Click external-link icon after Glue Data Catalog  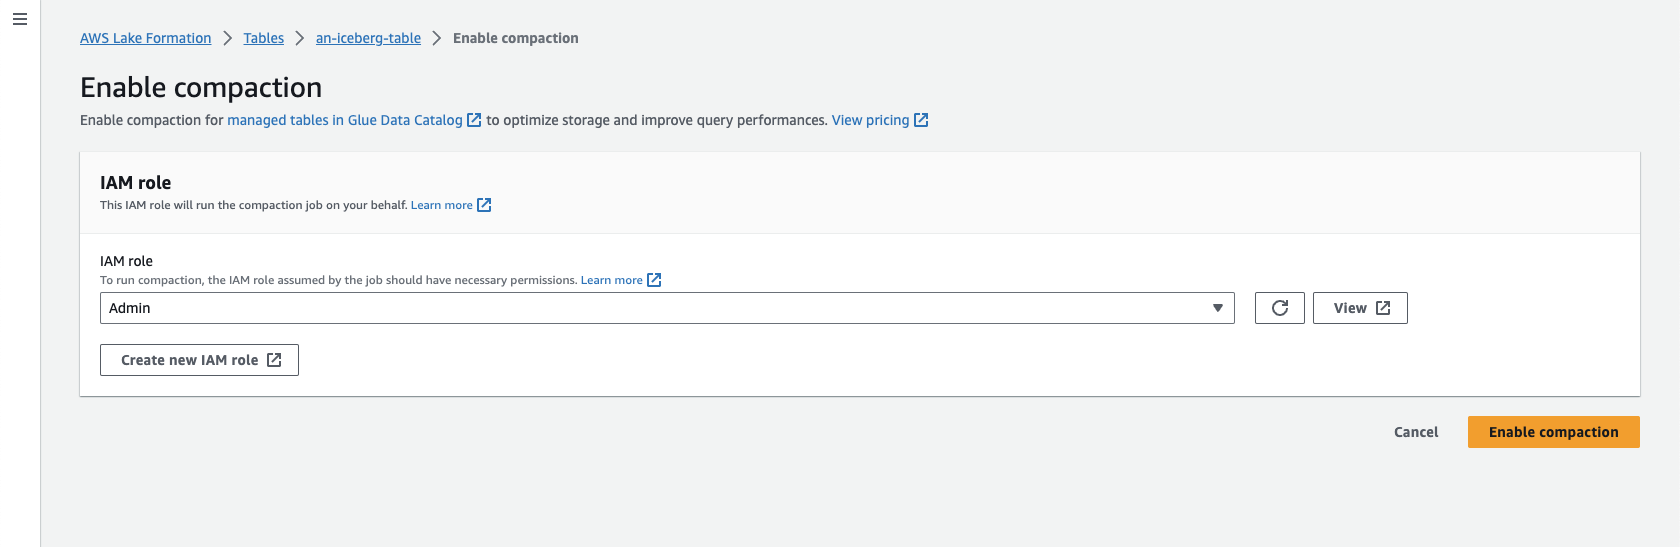pos(474,120)
